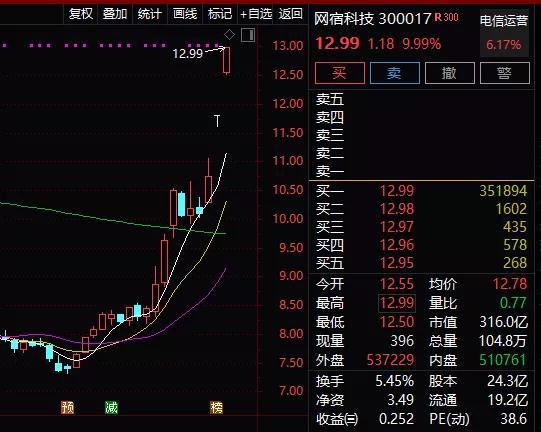
Task: Click the 外盘 value 537229
Action: 390,360
